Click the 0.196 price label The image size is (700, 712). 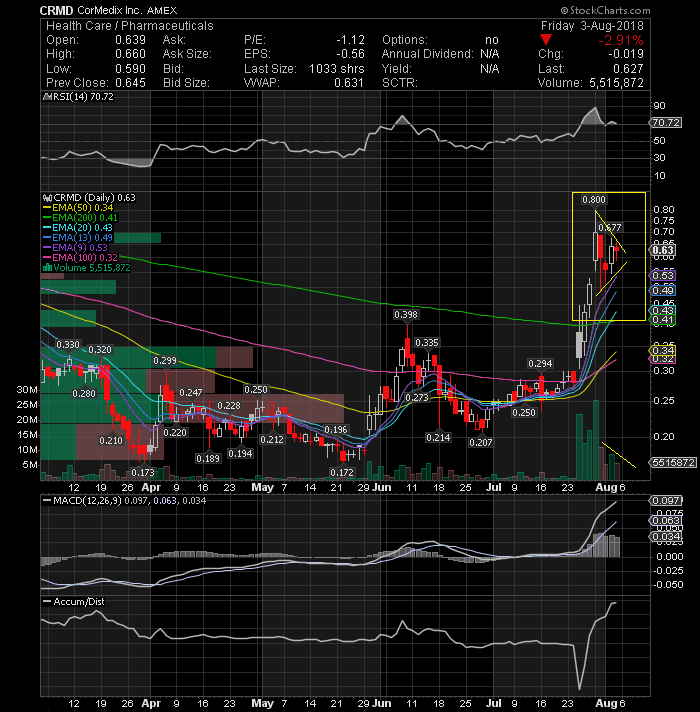[x=336, y=430]
